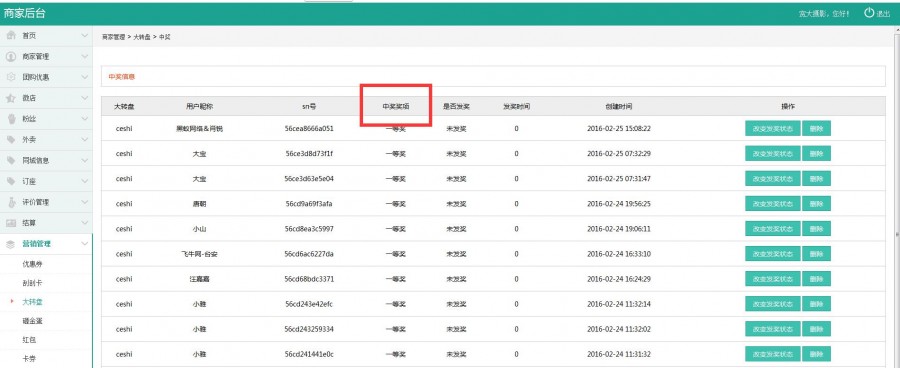Open the 刮刮卡 submenu item
Viewport: 900px width, 368px height.
pos(32,283)
